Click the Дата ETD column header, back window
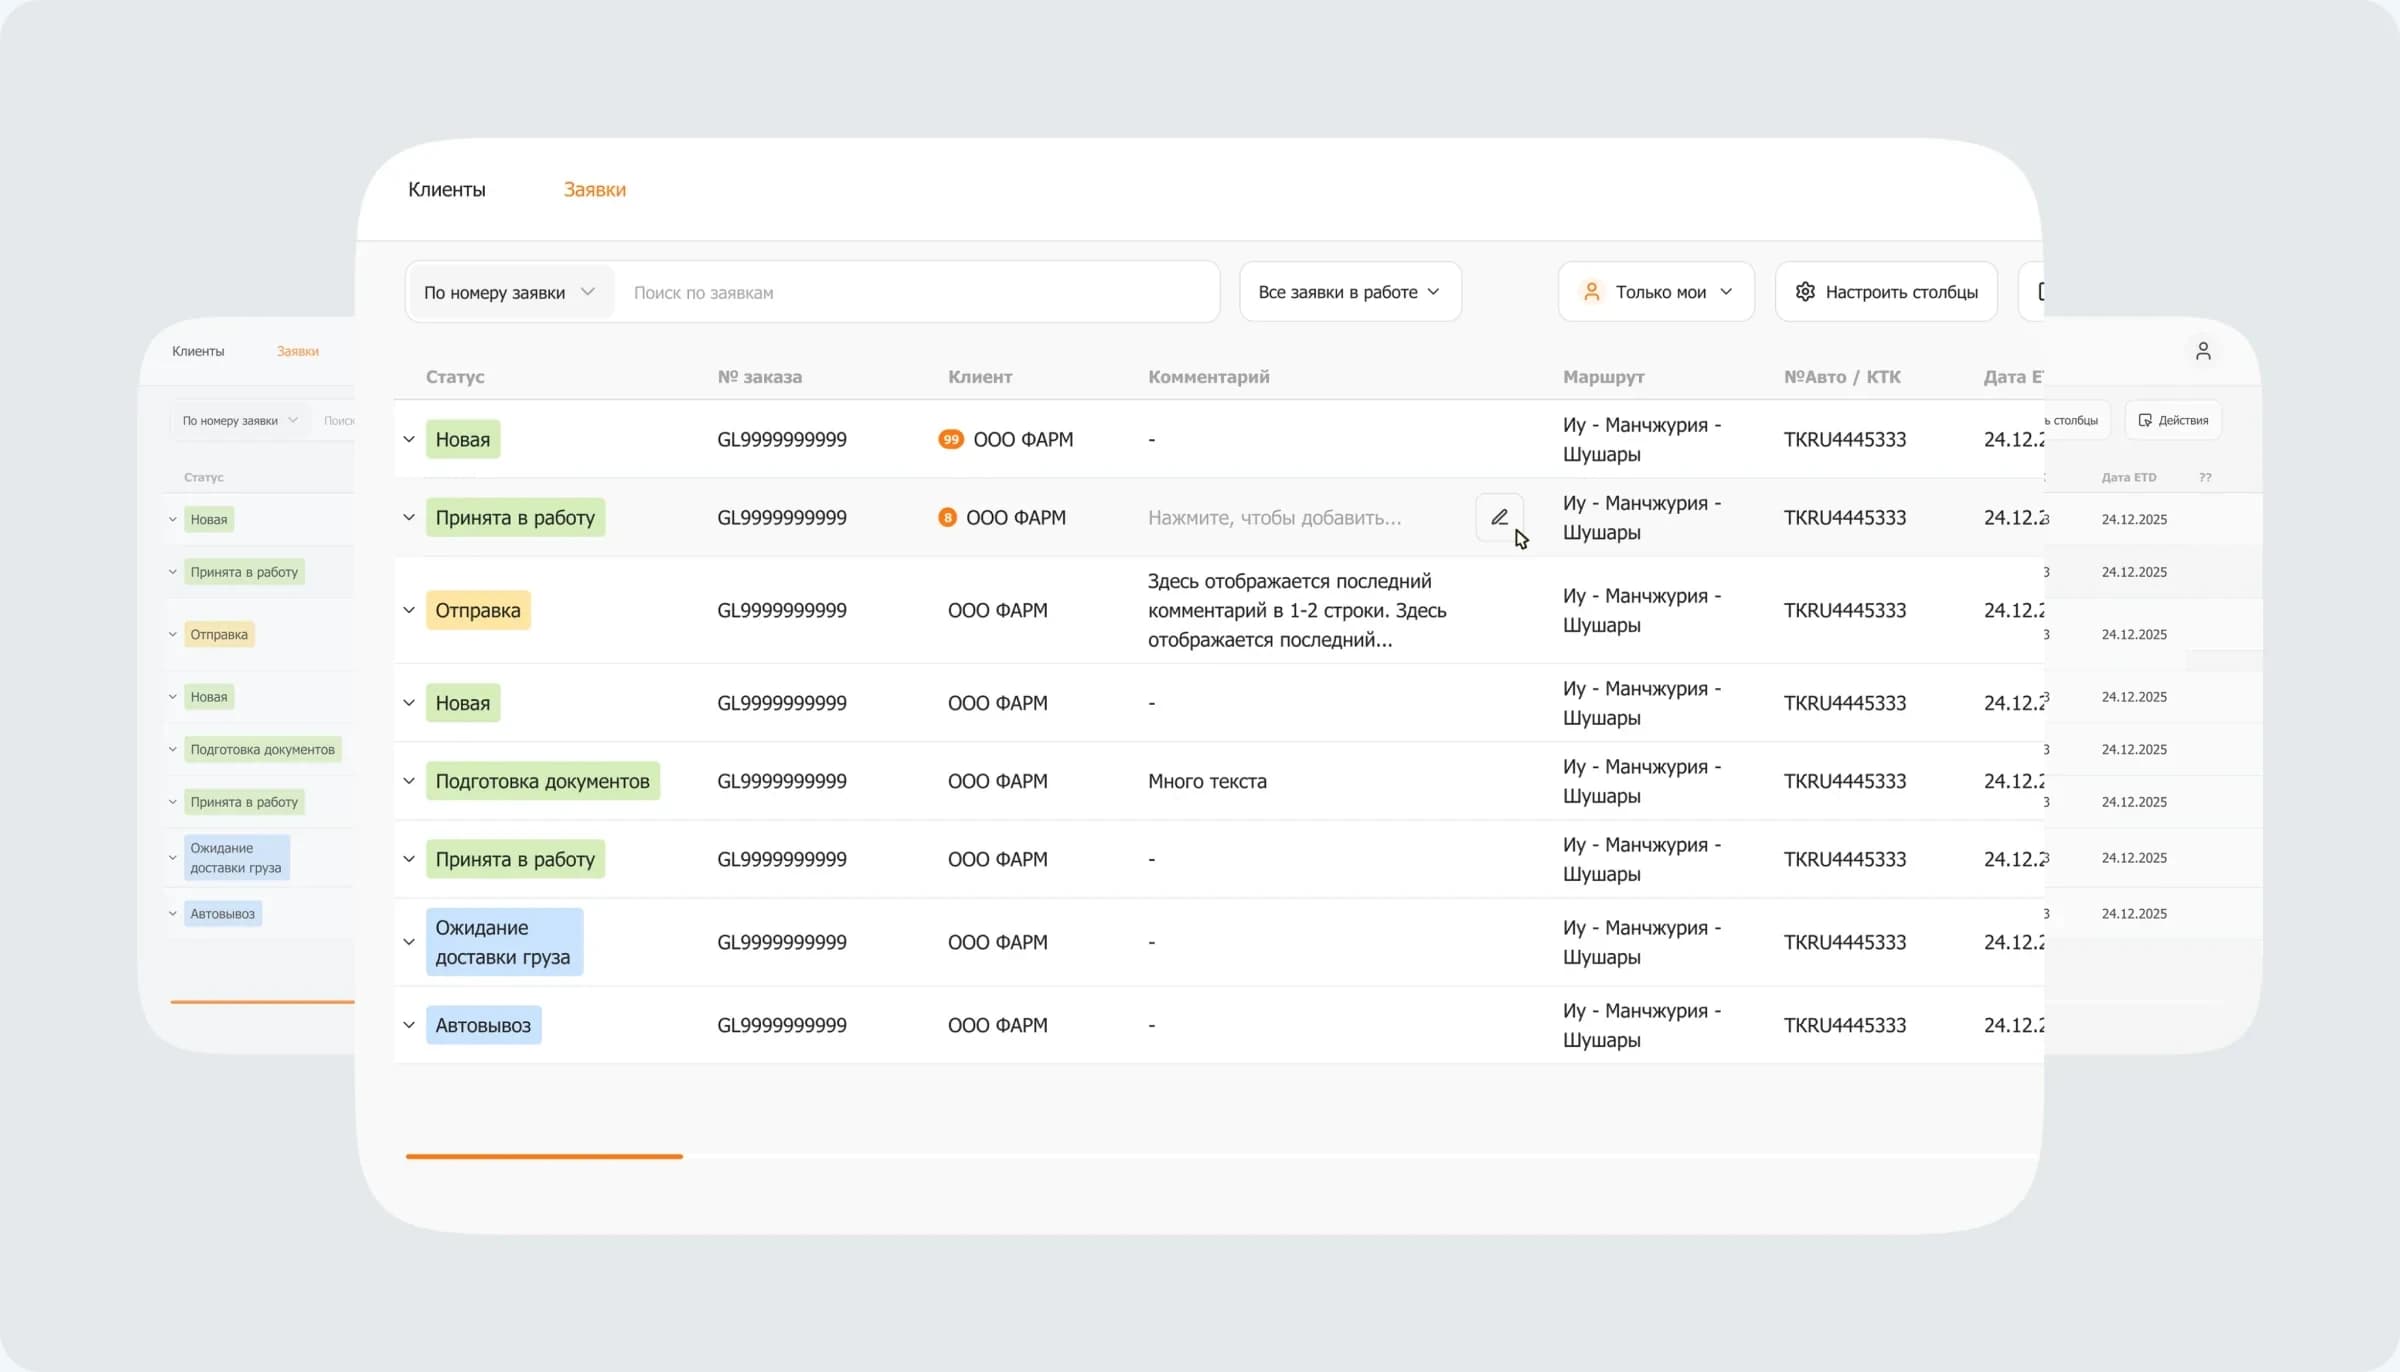 (x=2129, y=477)
